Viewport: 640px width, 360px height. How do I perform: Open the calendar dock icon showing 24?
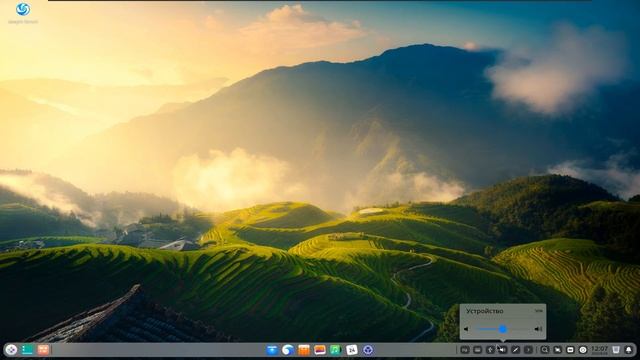pyautogui.click(x=351, y=350)
